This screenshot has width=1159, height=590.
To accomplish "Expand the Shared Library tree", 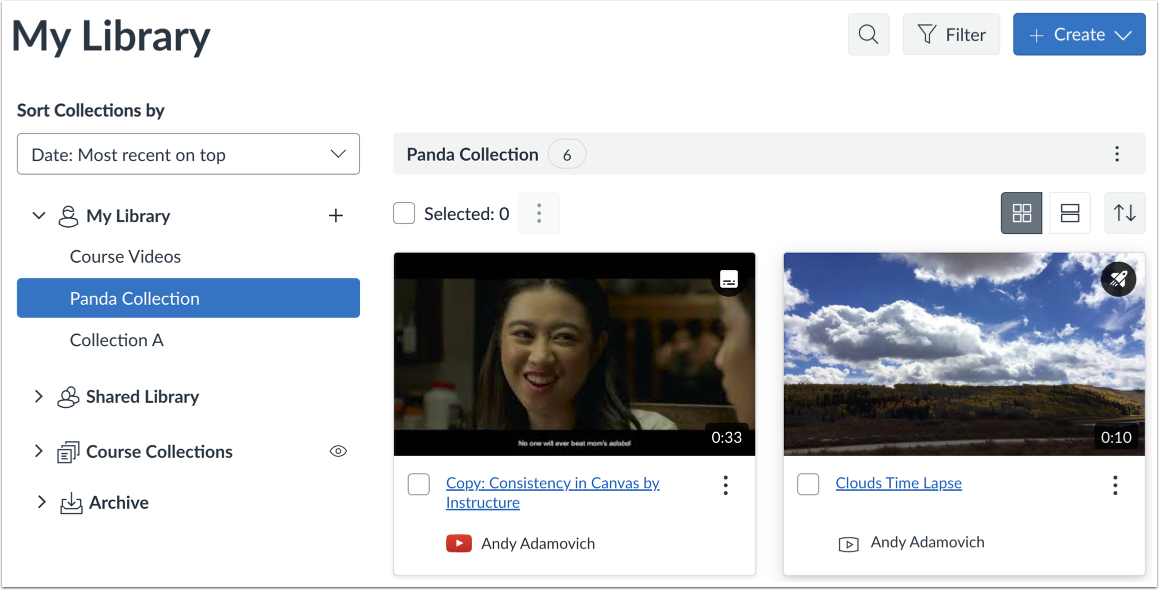I will pyautogui.click(x=39, y=397).
